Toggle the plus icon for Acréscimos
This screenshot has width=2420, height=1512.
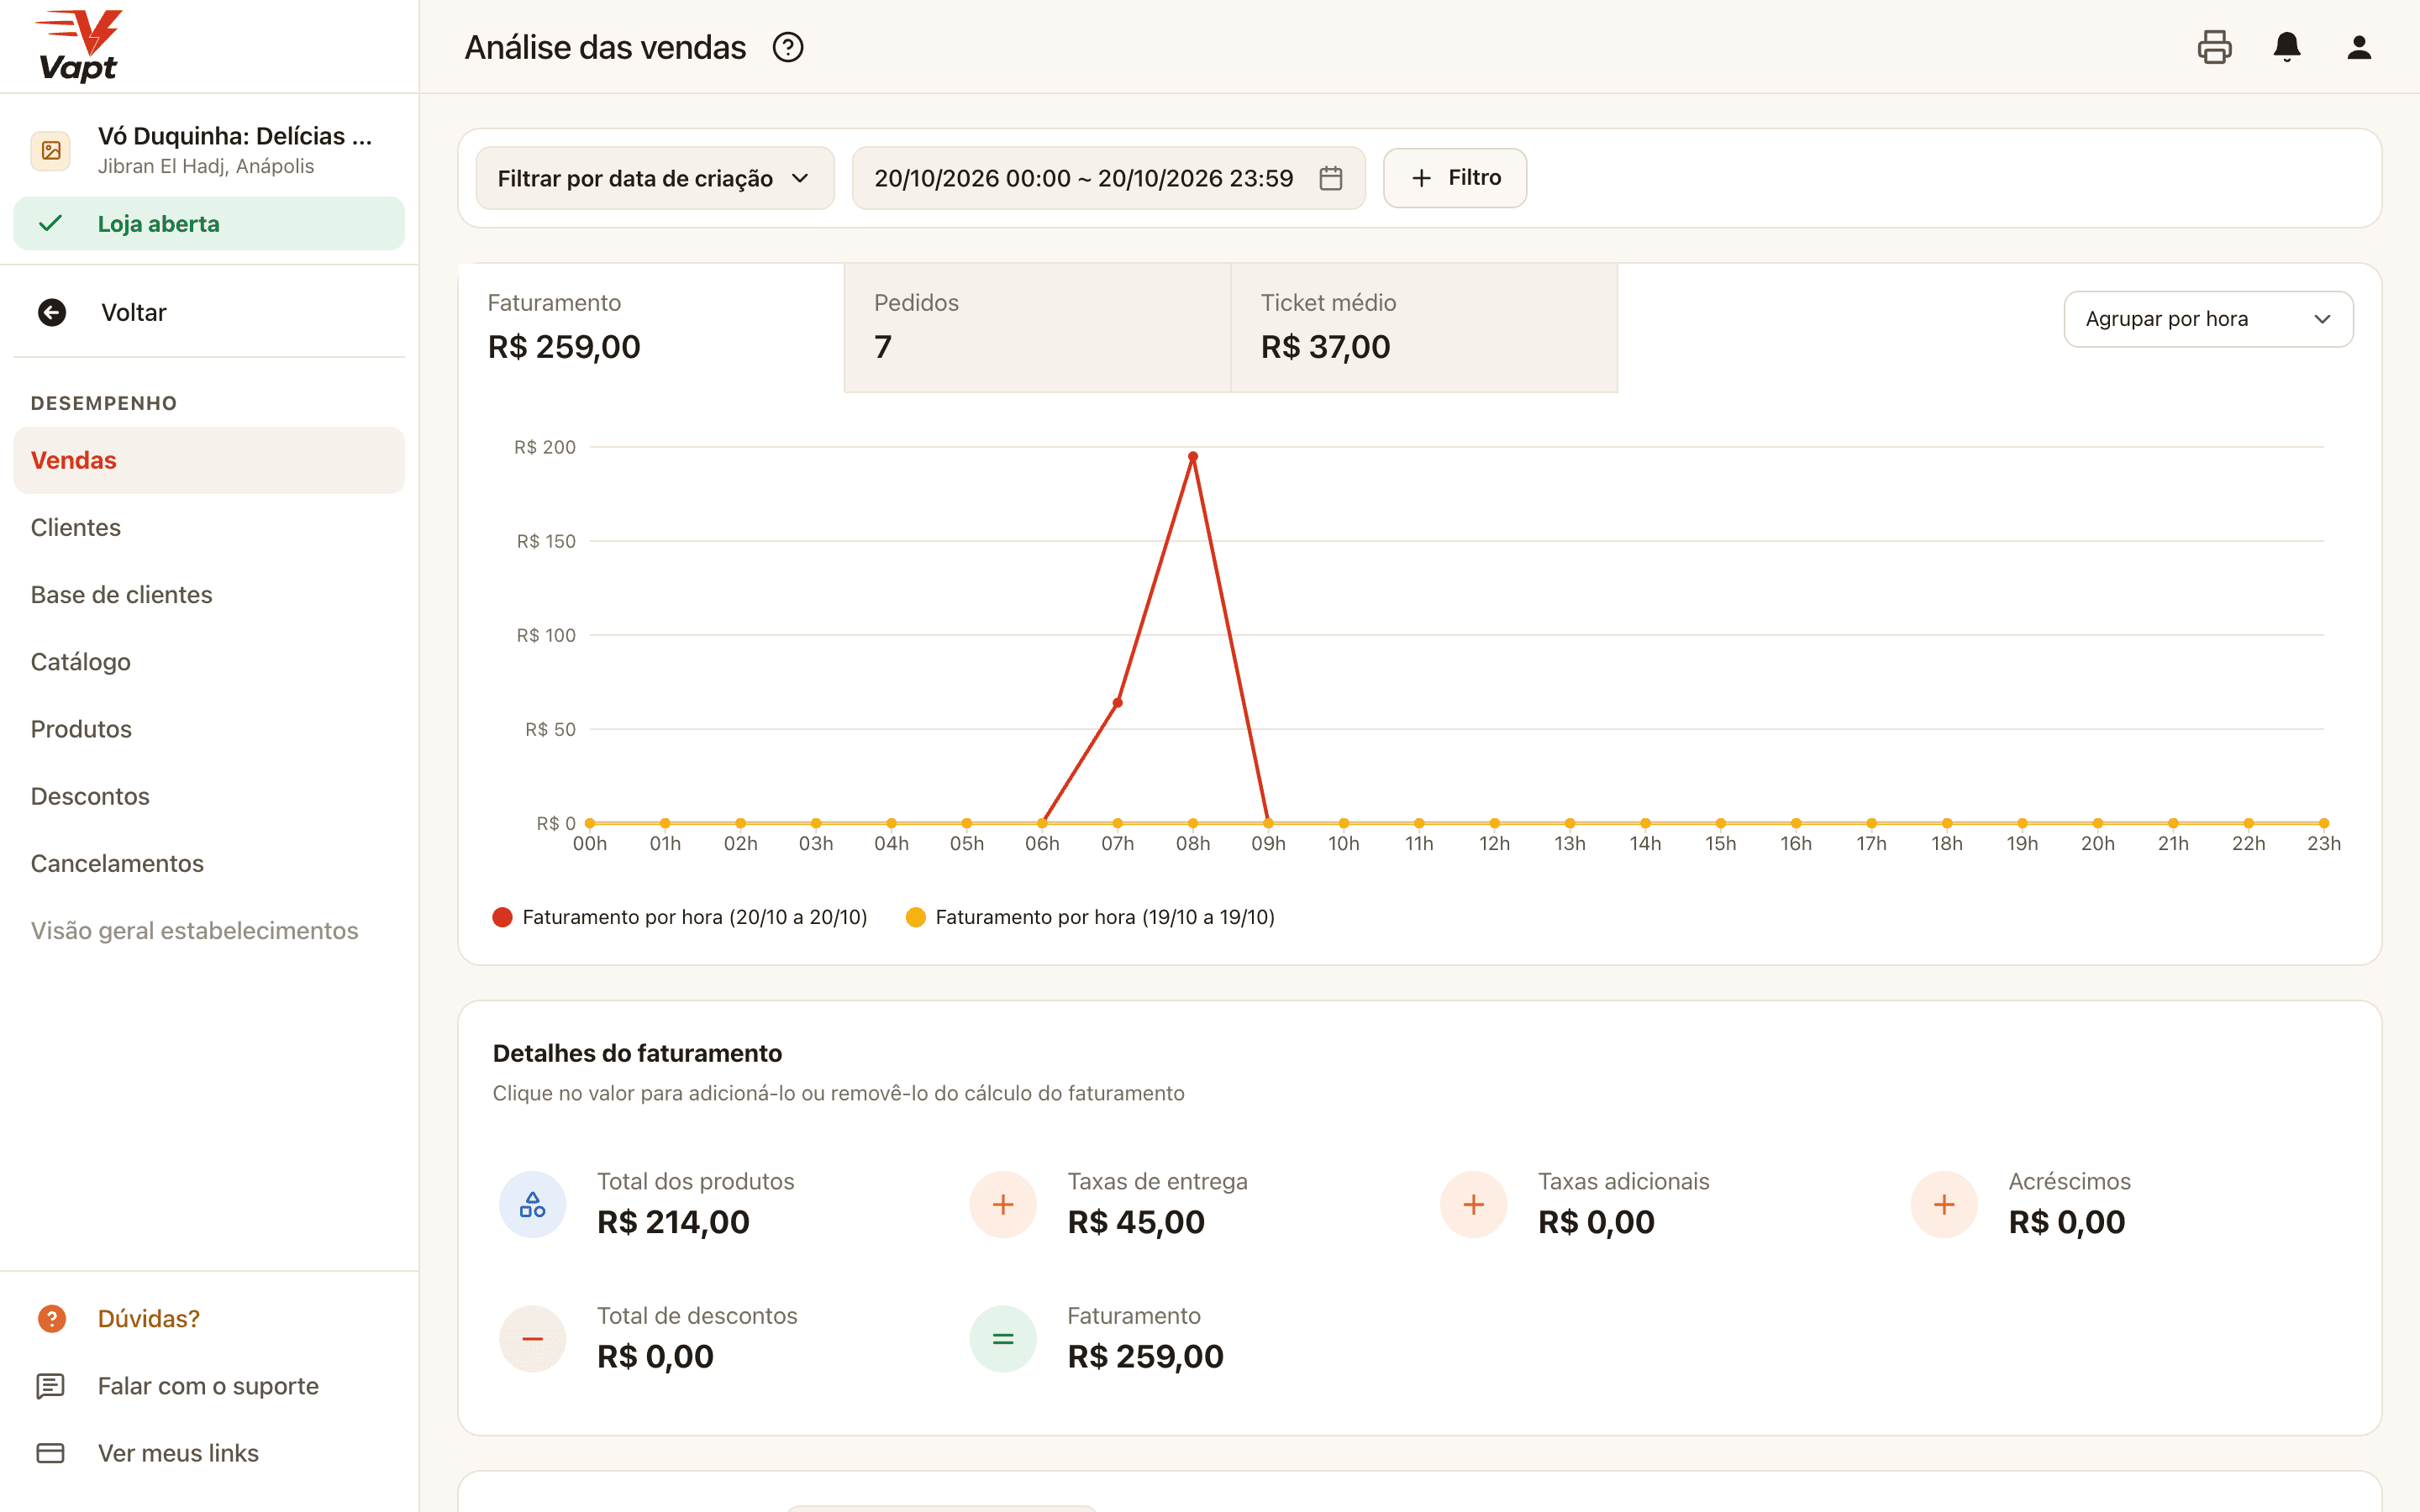(x=1944, y=1204)
